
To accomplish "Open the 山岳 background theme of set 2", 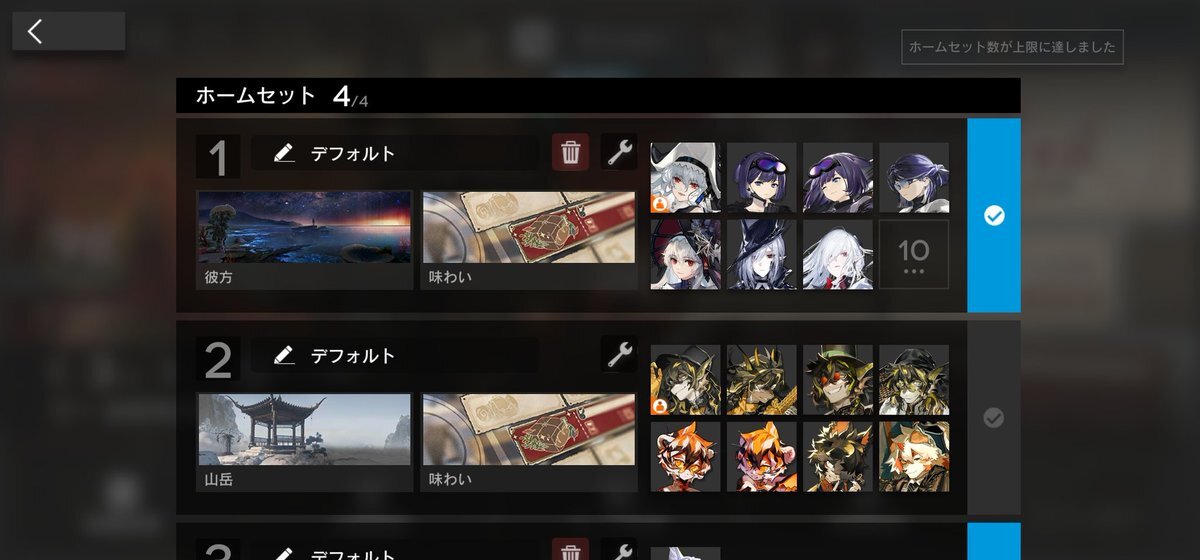I will click(305, 442).
